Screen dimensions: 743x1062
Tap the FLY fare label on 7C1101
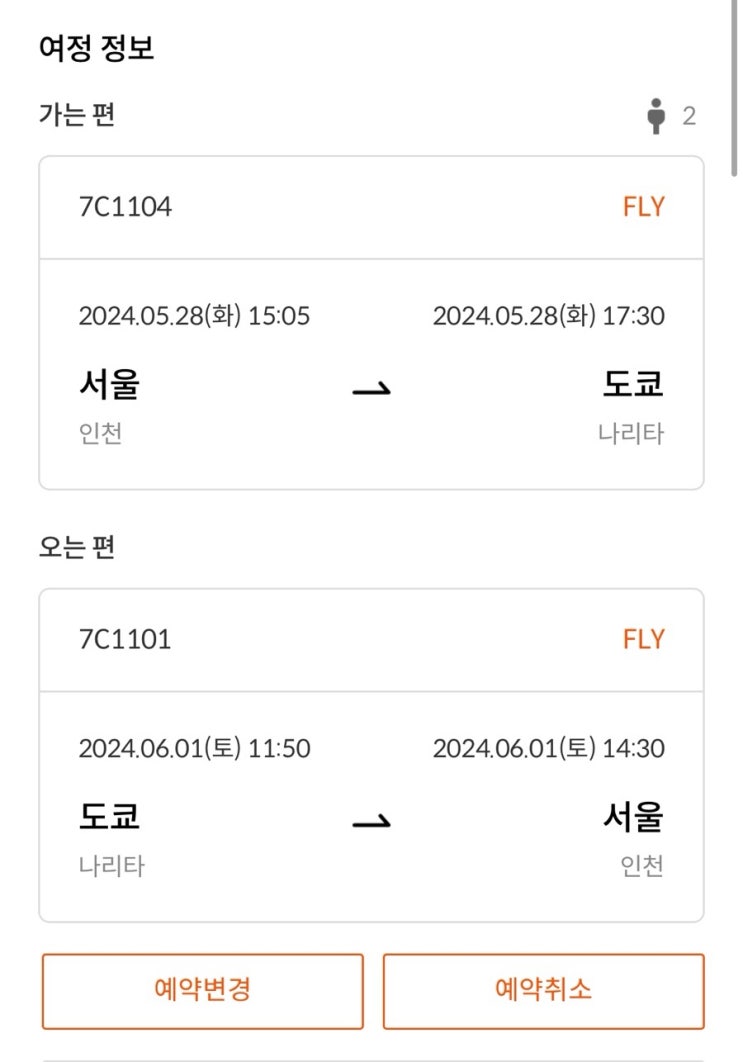[x=643, y=639]
